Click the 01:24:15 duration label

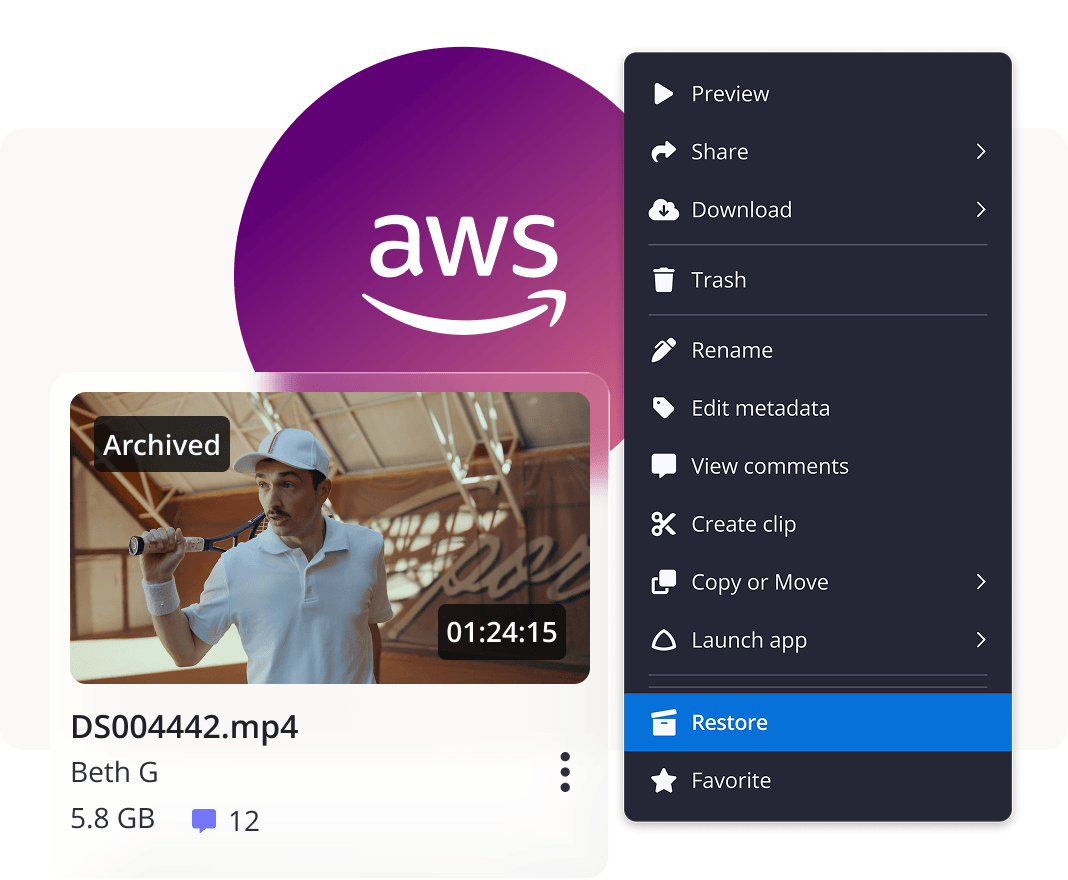click(502, 632)
